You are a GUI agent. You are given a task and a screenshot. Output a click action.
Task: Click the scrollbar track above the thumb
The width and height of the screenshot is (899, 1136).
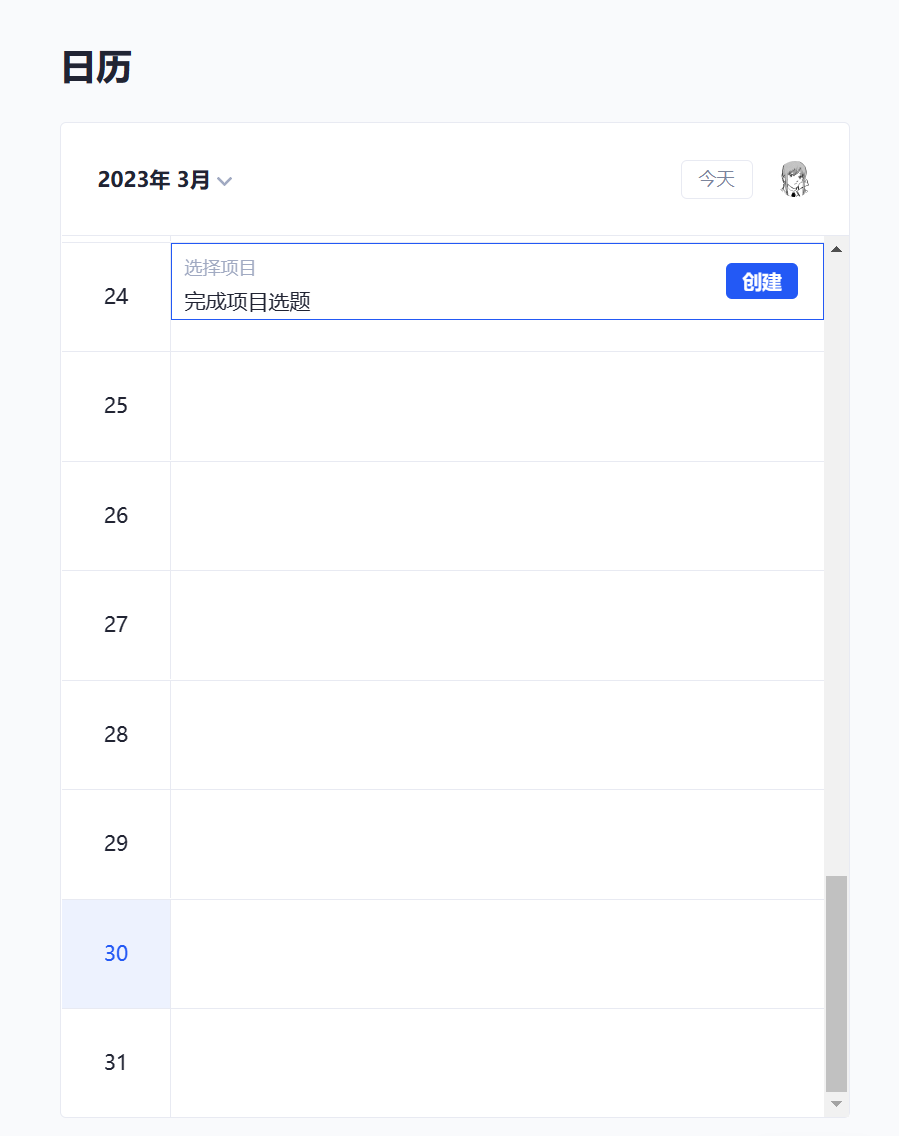click(837, 560)
